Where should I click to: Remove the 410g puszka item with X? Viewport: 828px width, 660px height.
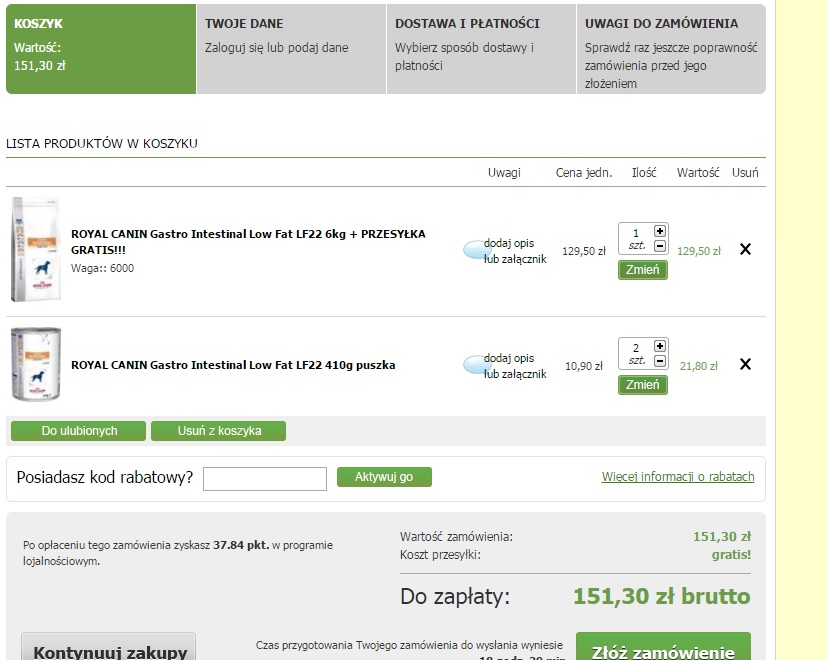(745, 365)
